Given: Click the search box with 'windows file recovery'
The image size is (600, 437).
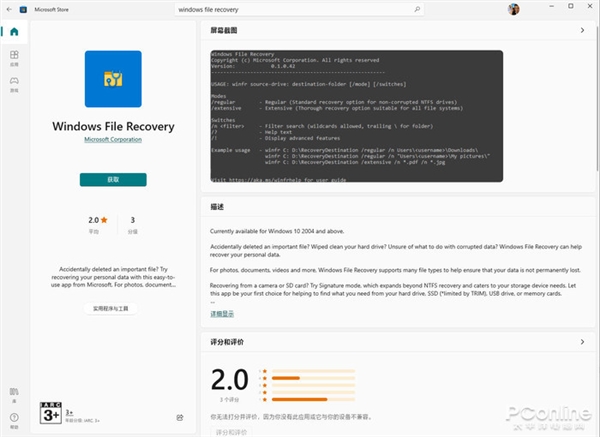Looking at the screenshot, I should pos(299,10).
